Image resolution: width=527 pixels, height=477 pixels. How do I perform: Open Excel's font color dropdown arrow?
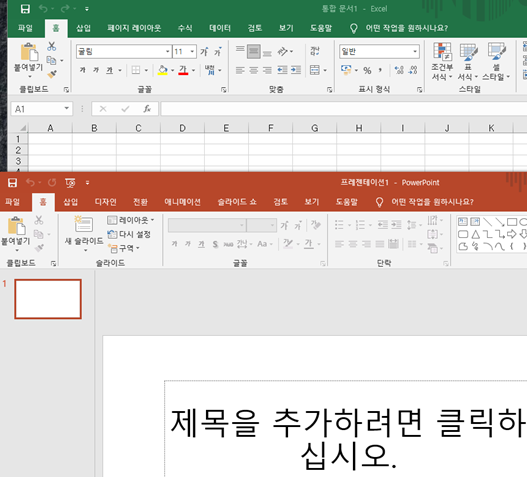(x=193, y=70)
